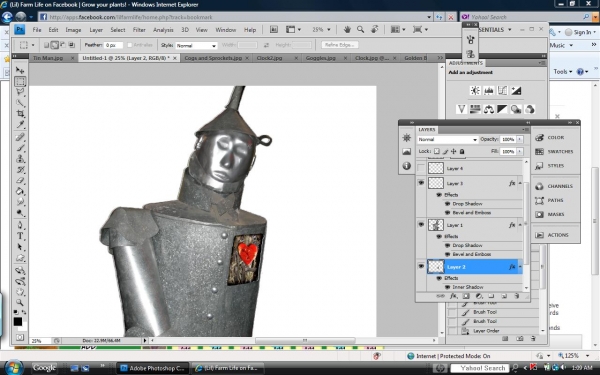This screenshot has height=375, width=600.
Task: Delete layer using the trash icon
Action: [x=517, y=296]
